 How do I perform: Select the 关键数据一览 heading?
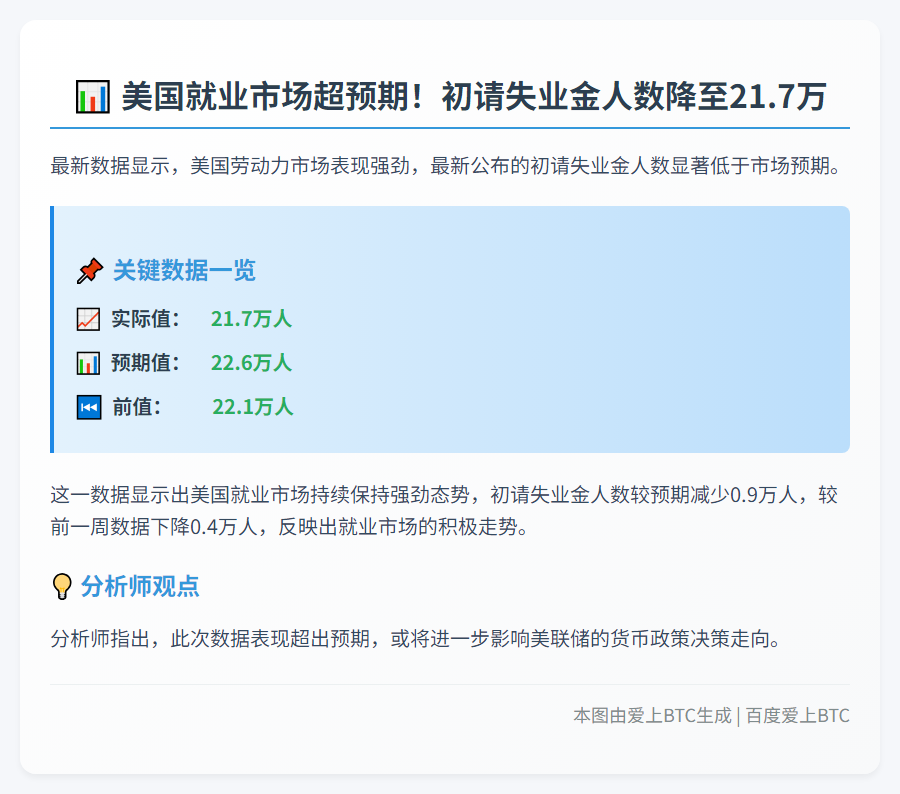click(184, 270)
